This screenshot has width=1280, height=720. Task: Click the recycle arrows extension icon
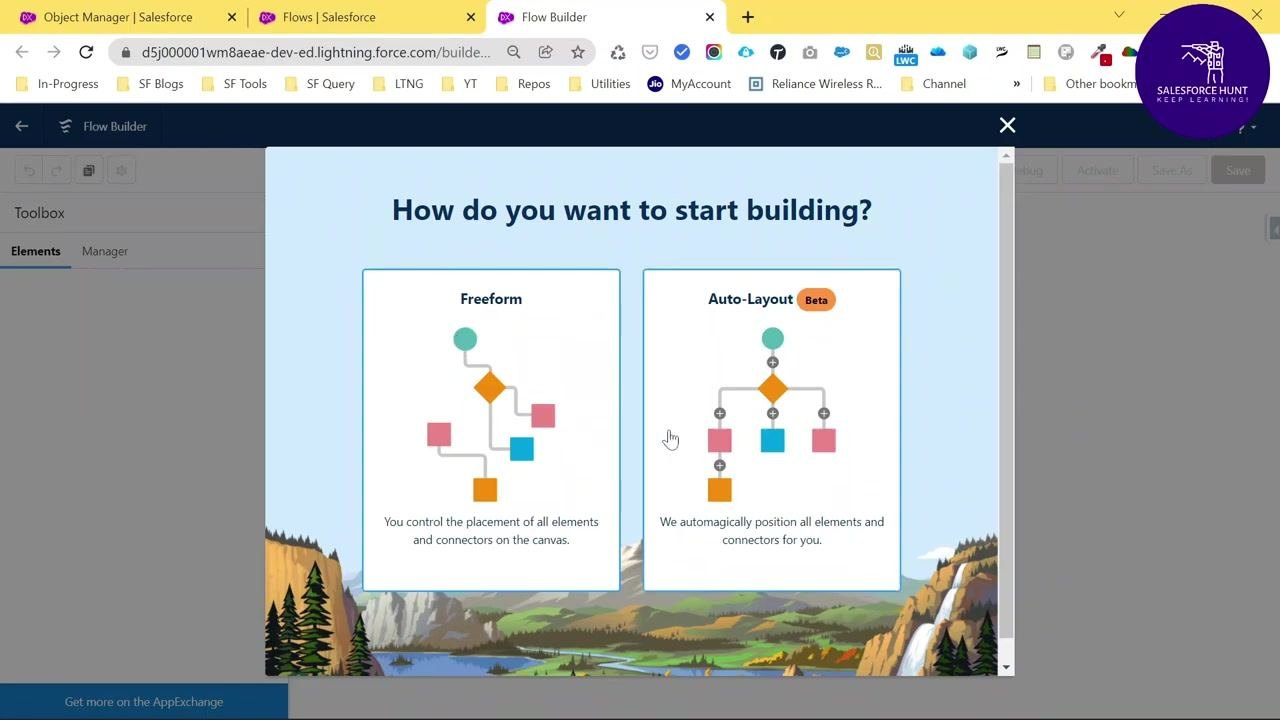618,52
